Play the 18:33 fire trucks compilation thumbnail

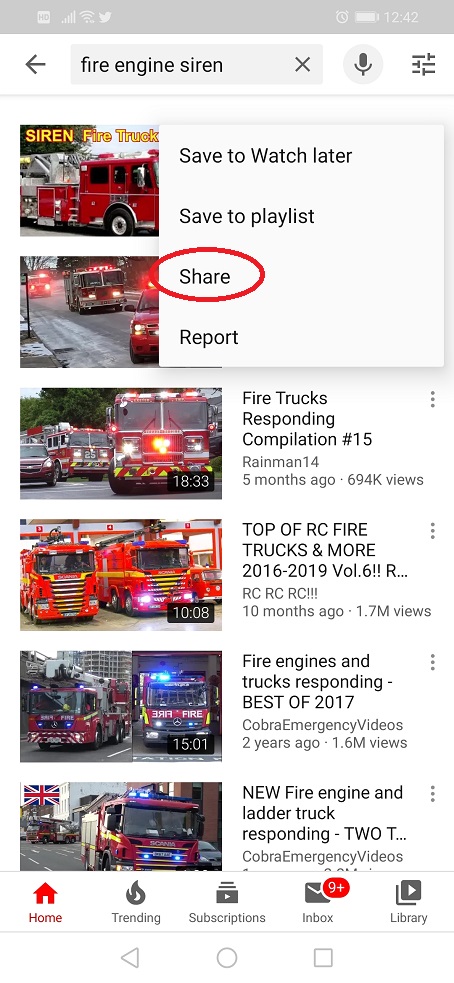tap(121, 443)
